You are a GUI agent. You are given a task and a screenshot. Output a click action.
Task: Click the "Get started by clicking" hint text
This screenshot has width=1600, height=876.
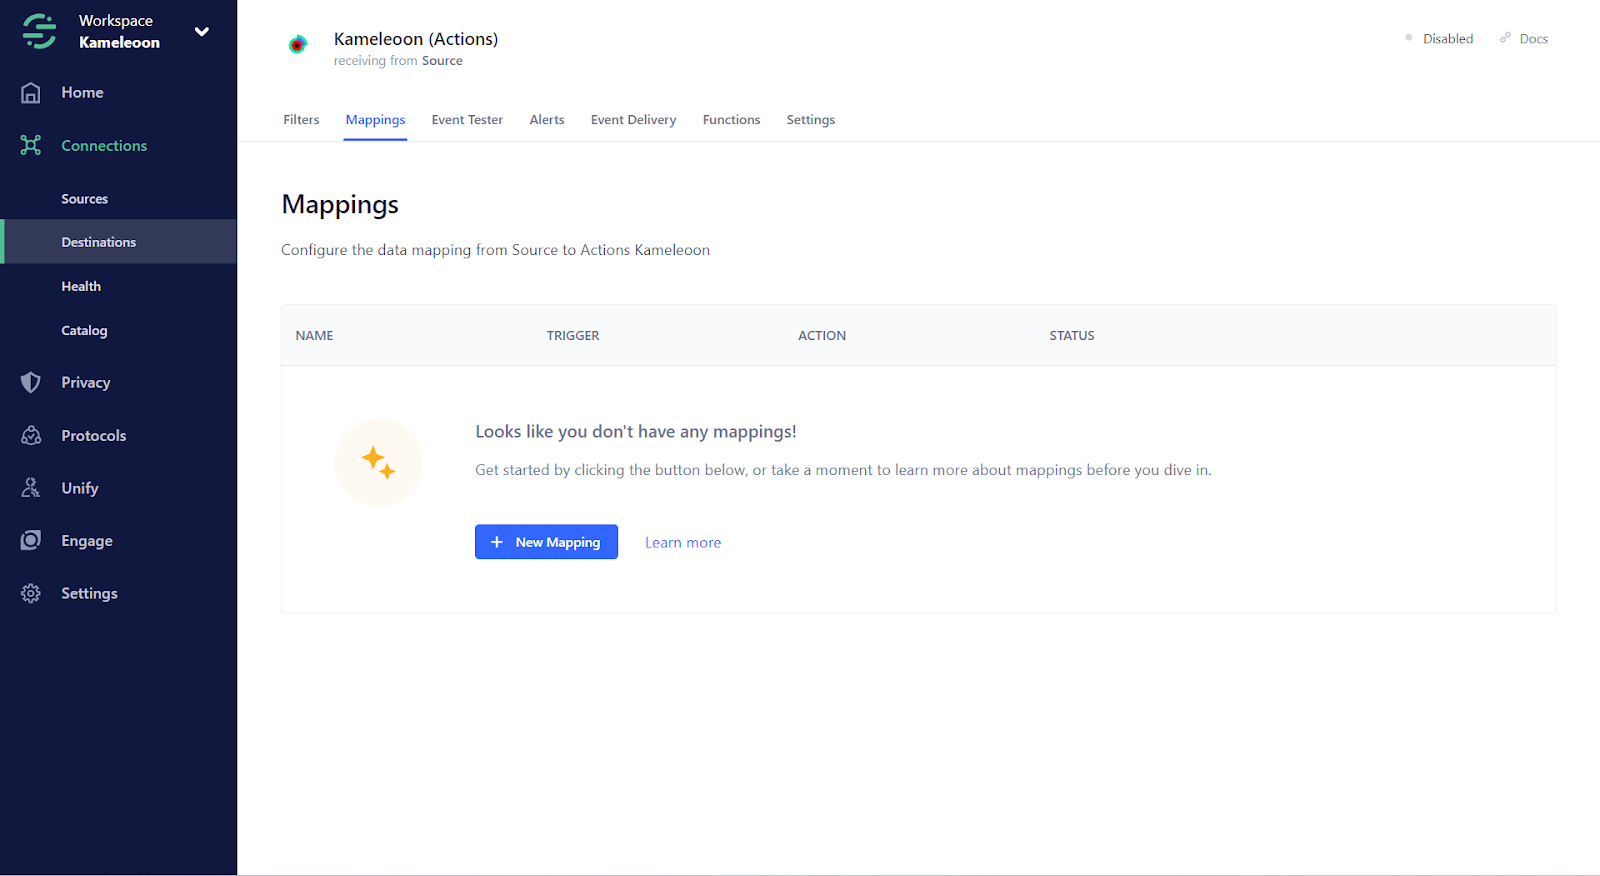[843, 470]
